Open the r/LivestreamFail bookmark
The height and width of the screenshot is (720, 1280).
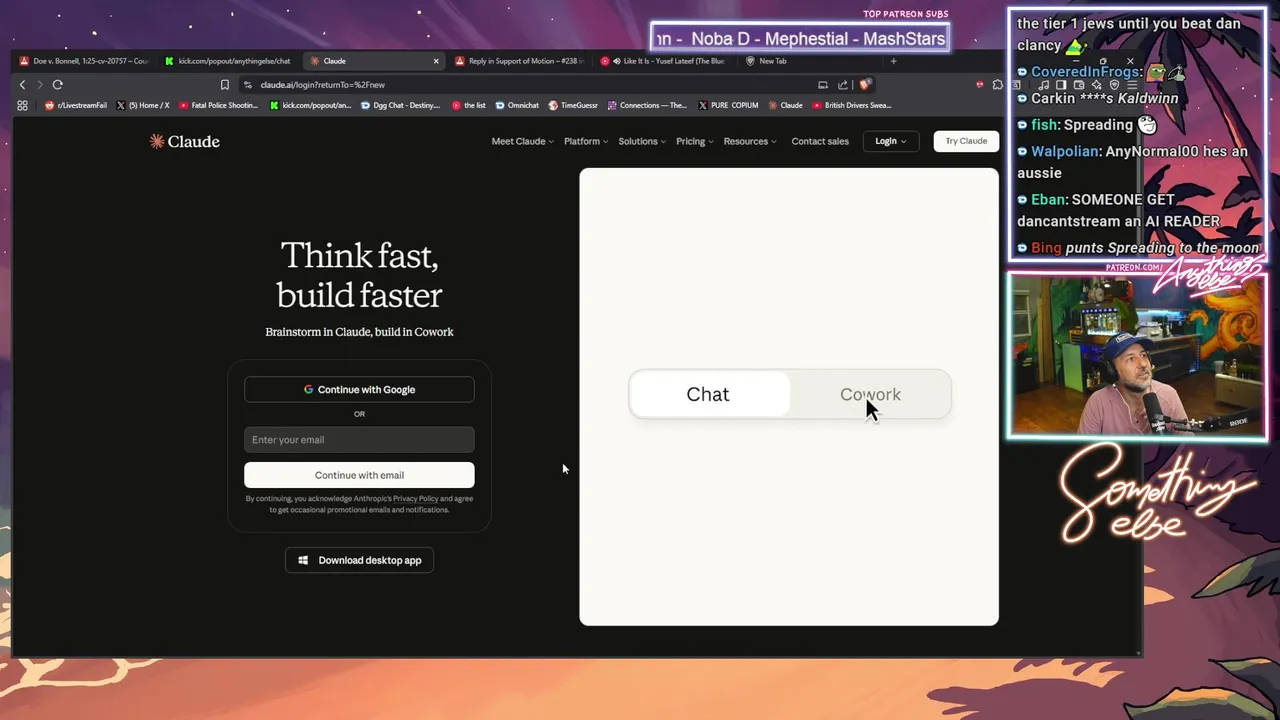pyautogui.click(x=76, y=105)
